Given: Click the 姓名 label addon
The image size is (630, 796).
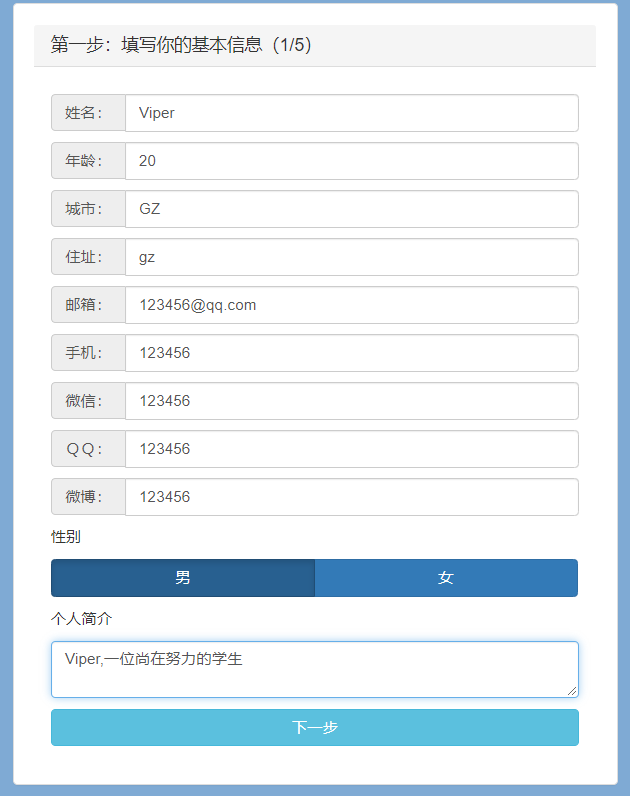Looking at the screenshot, I should [88, 113].
